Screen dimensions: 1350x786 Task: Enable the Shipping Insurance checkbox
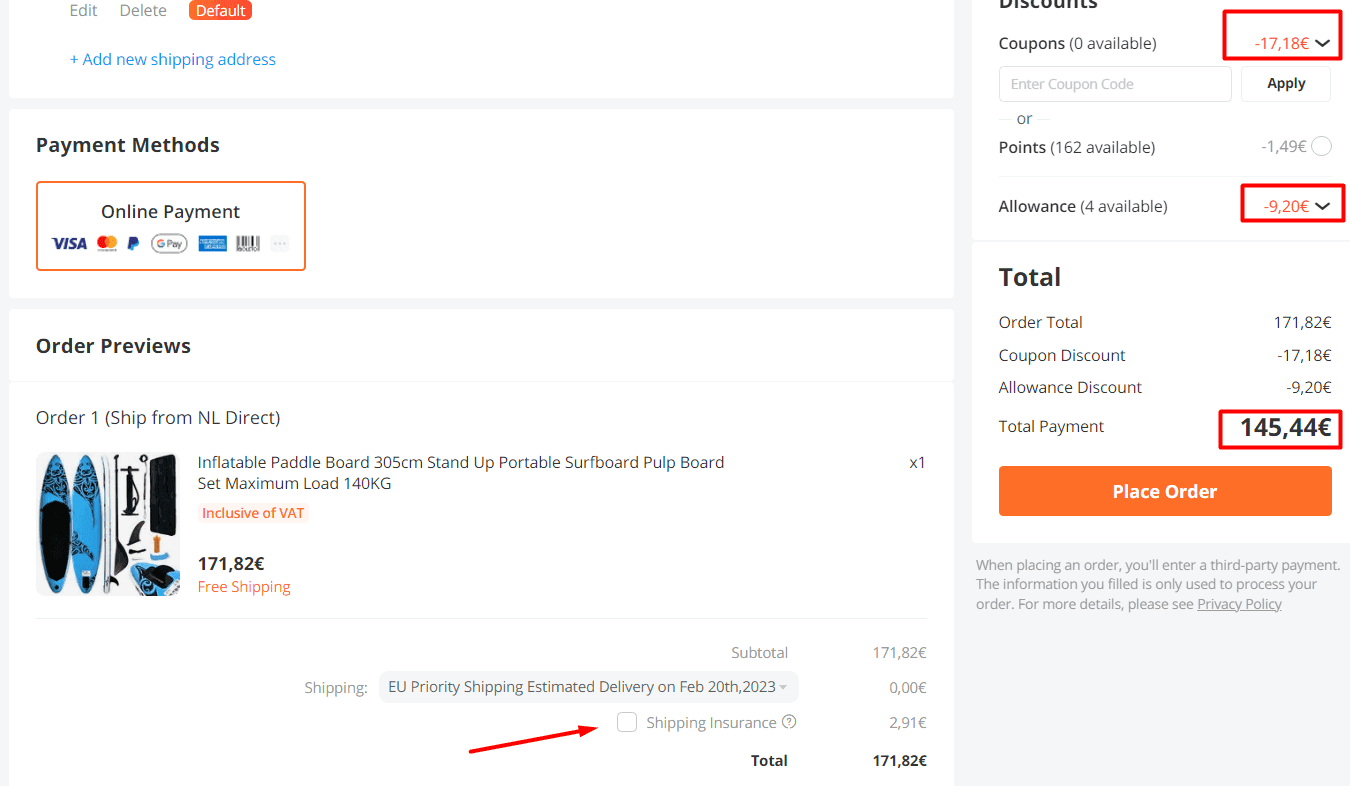(627, 722)
